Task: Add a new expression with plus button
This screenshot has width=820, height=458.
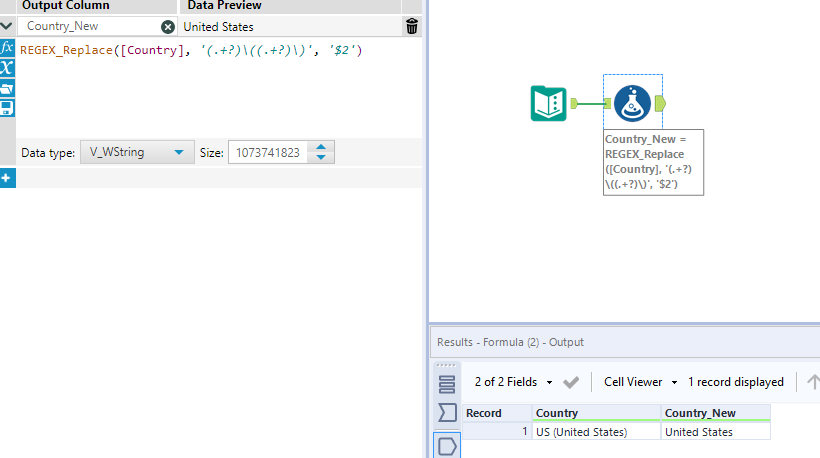Action: pyautogui.click(x=7, y=178)
